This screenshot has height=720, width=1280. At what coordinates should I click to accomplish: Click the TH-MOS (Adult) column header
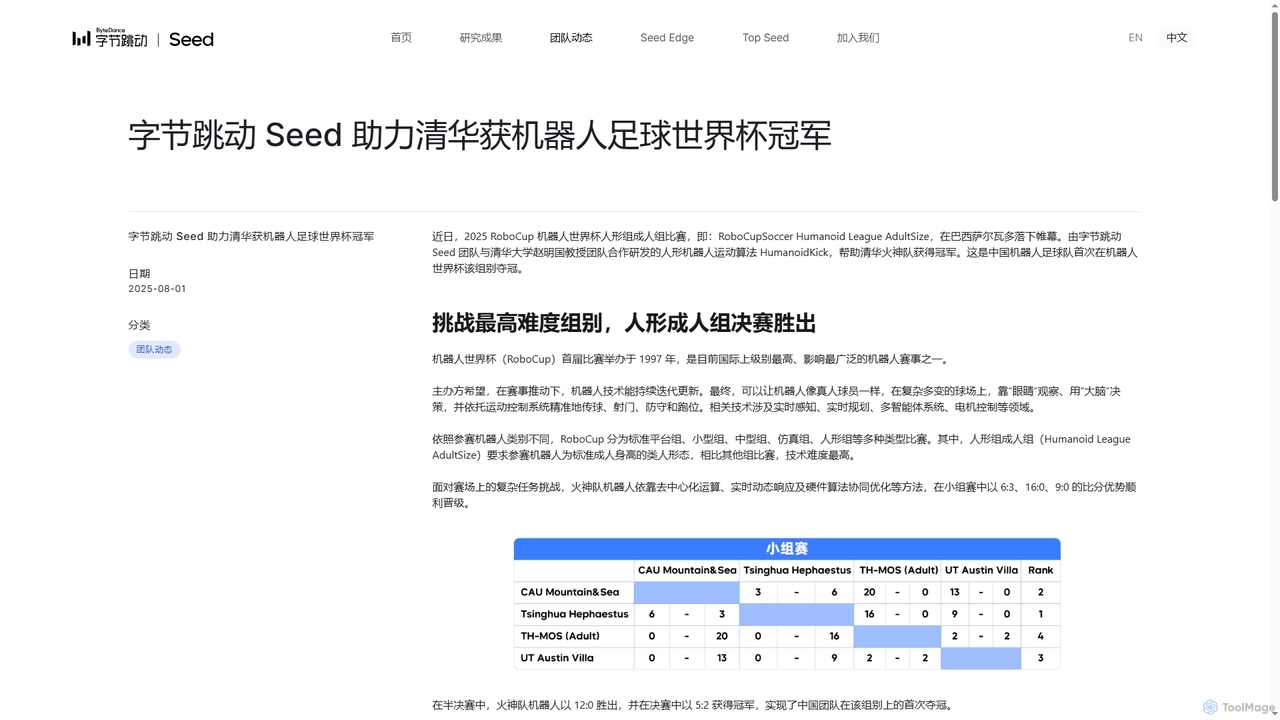[x=897, y=570]
